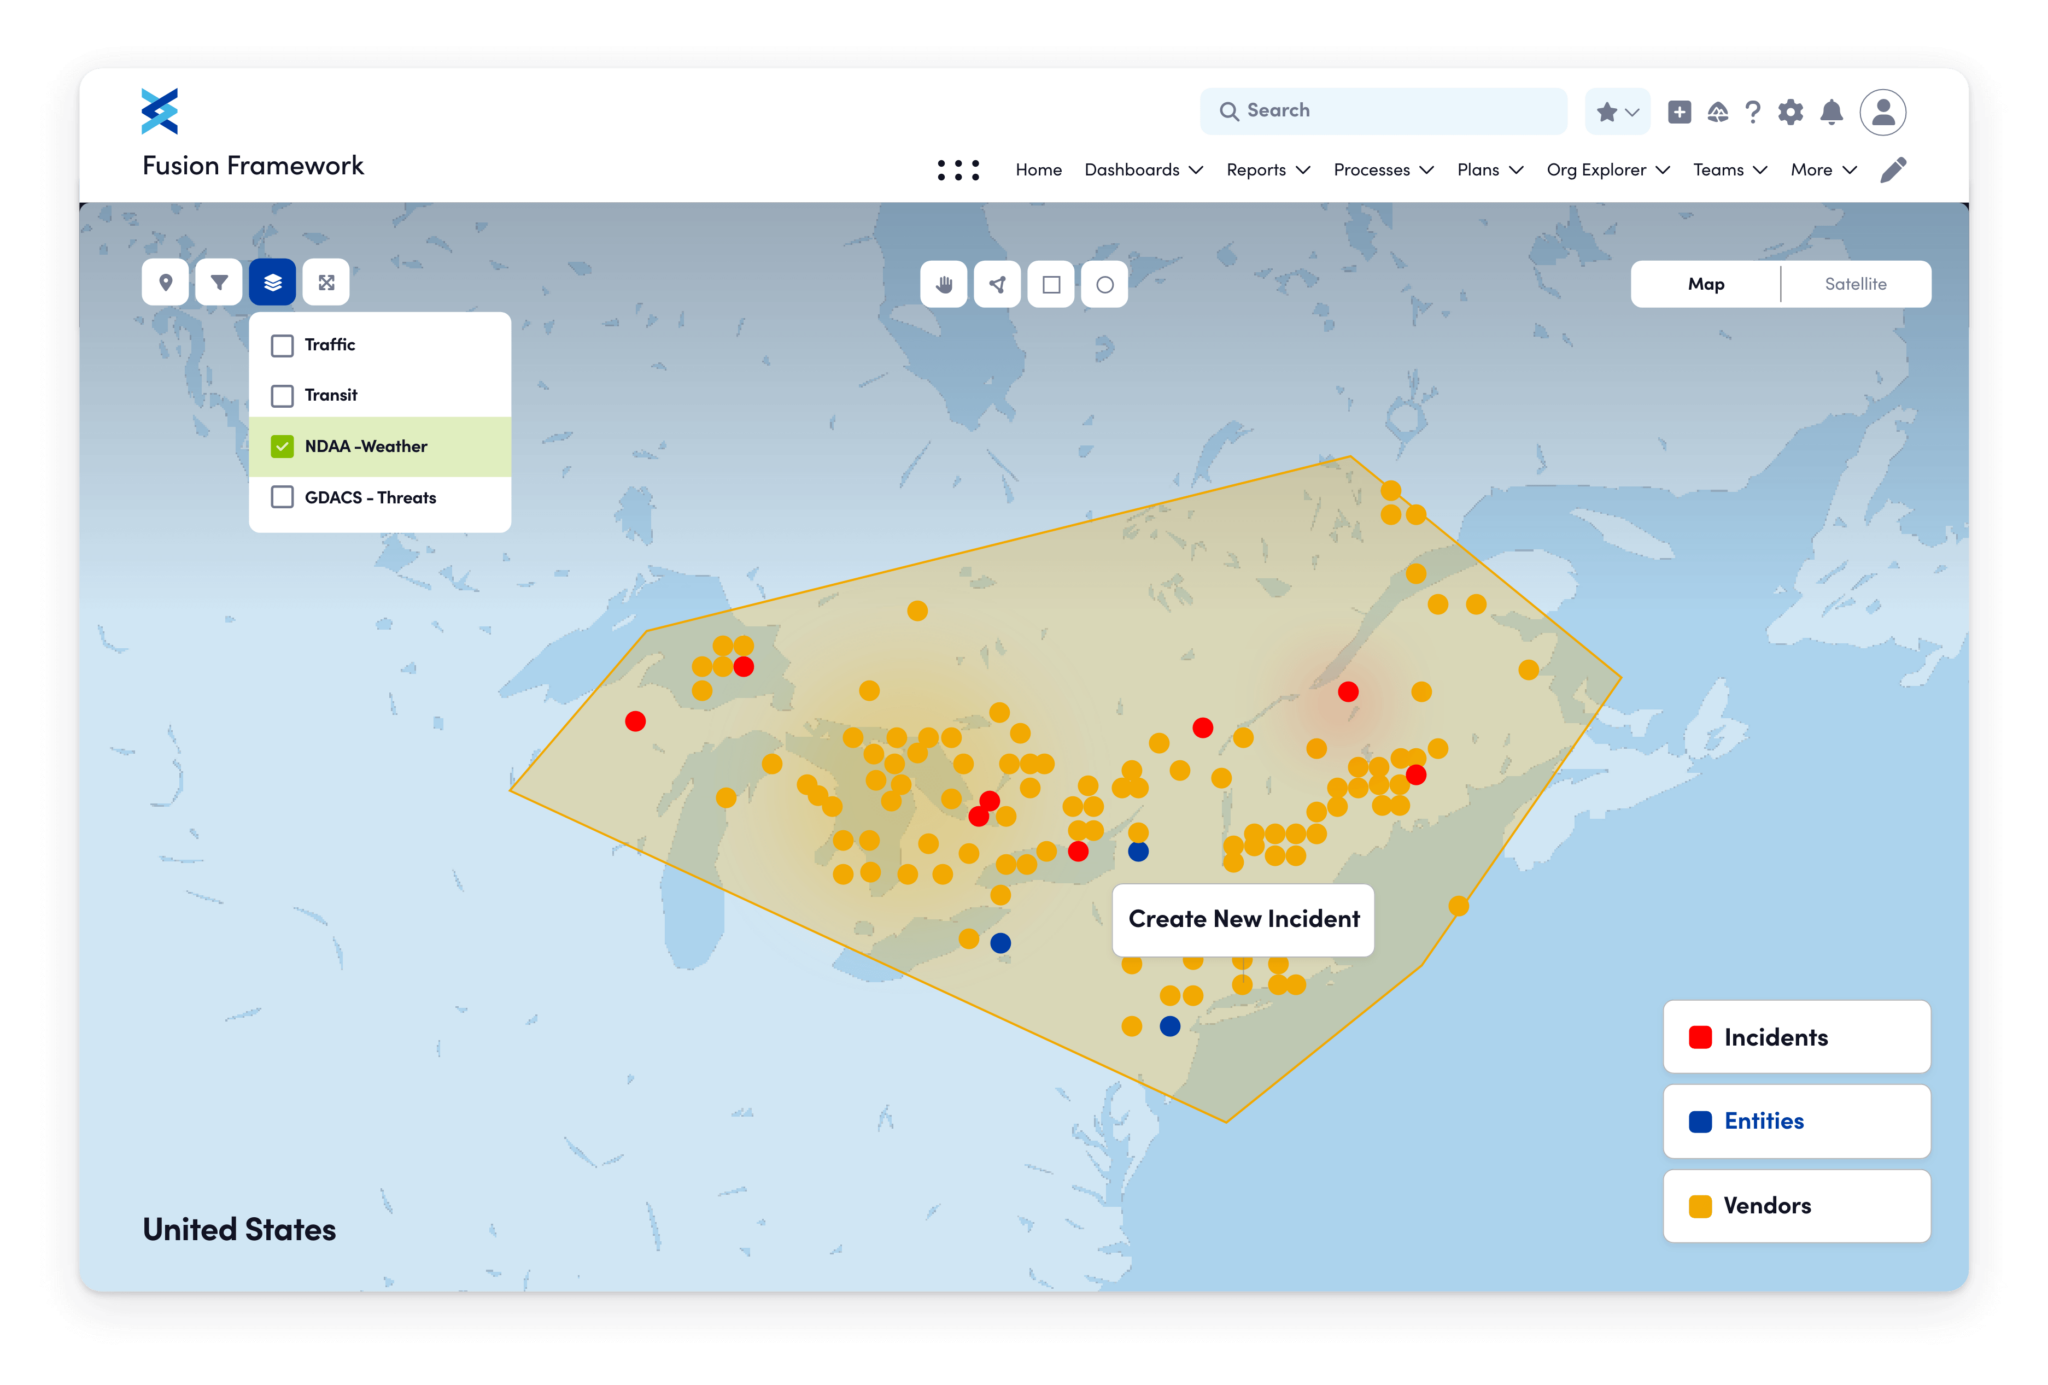The height and width of the screenshot is (1385, 2048).
Task: Open the map filter funnel icon
Action: (219, 283)
